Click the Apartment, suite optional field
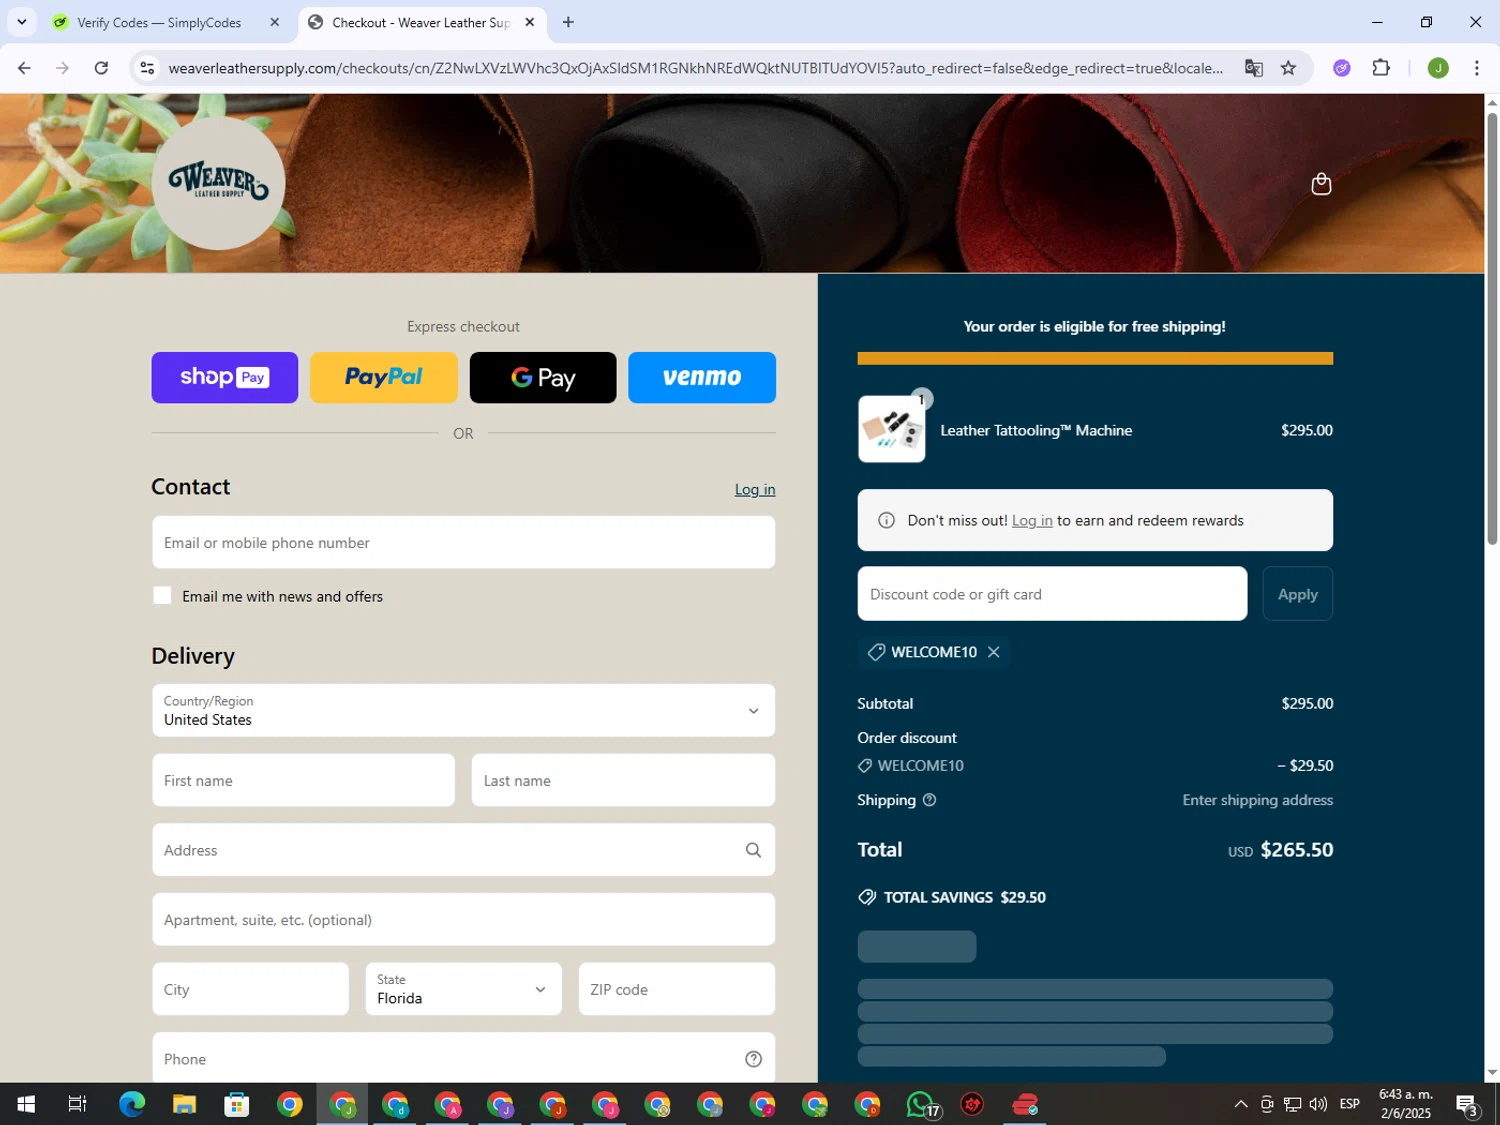Screen dimensions: 1500x1125 pos(463,920)
